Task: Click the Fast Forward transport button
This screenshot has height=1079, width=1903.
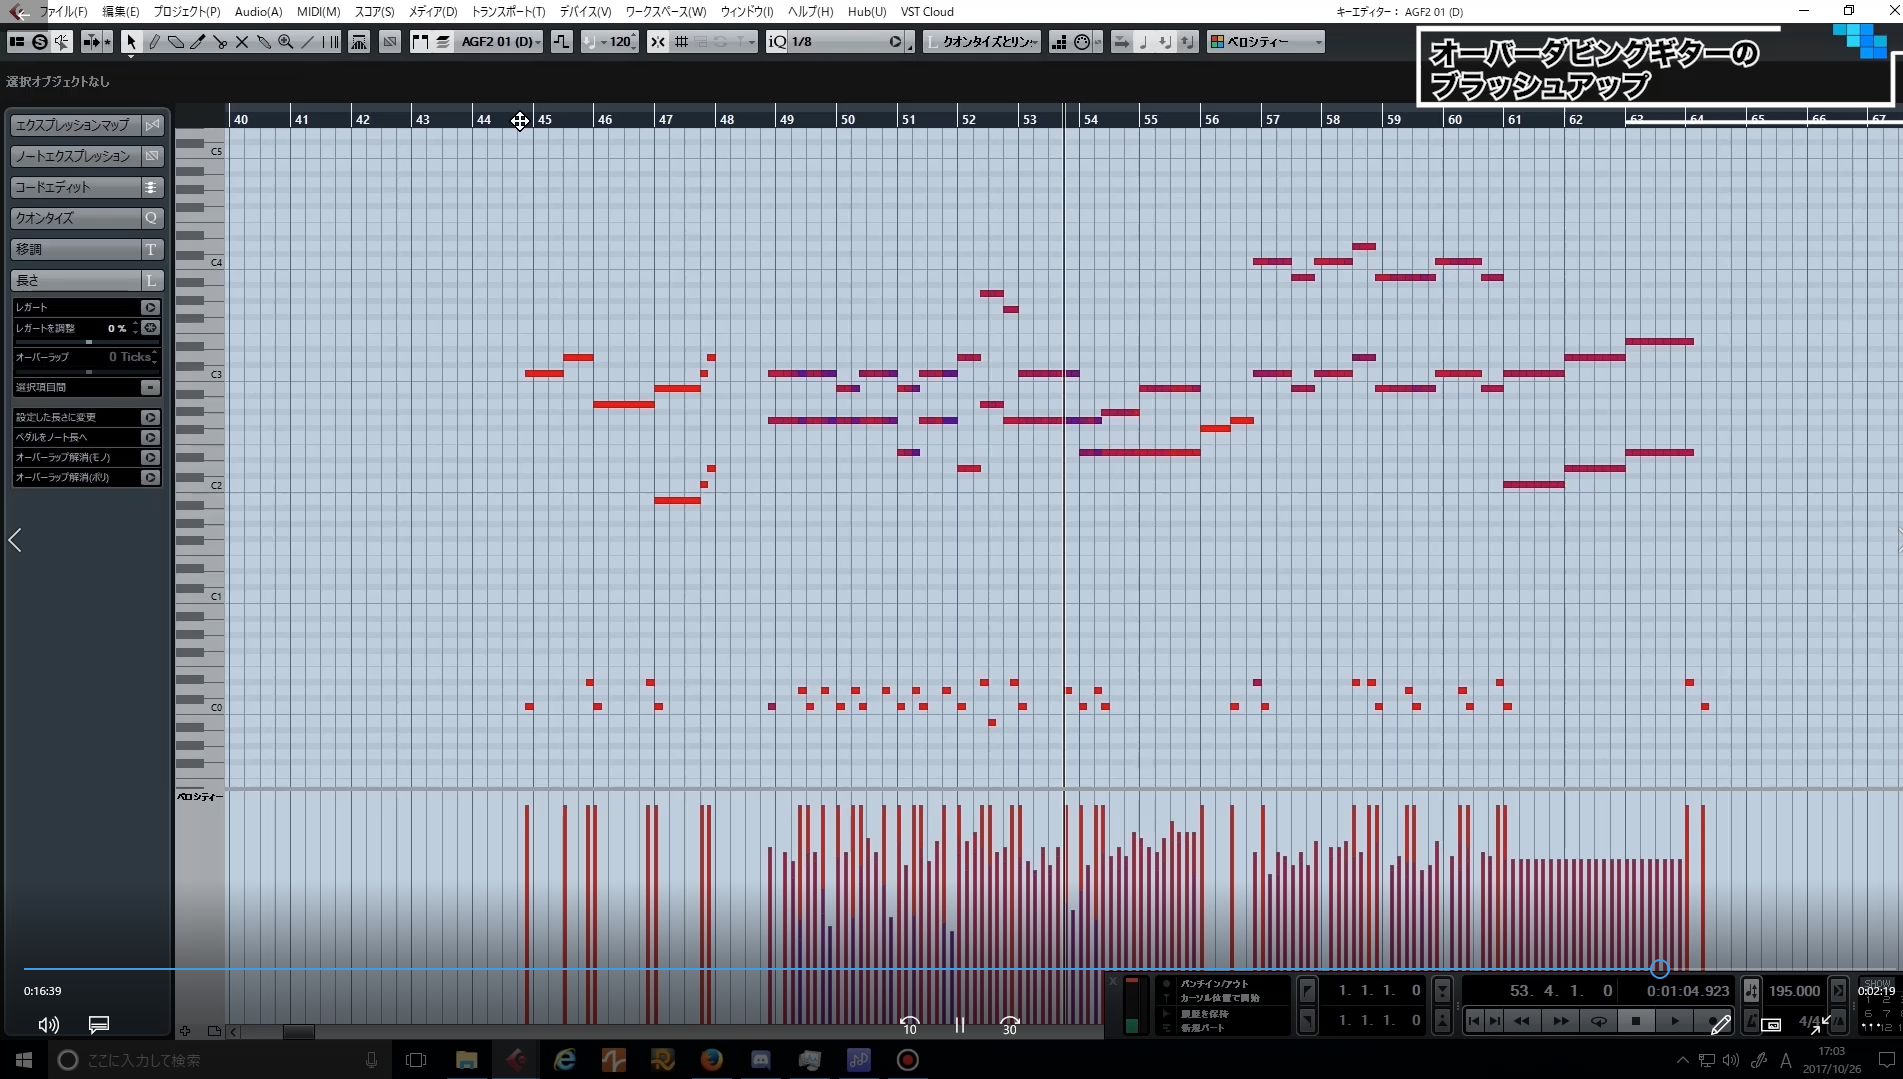Action: [1560, 1021]
